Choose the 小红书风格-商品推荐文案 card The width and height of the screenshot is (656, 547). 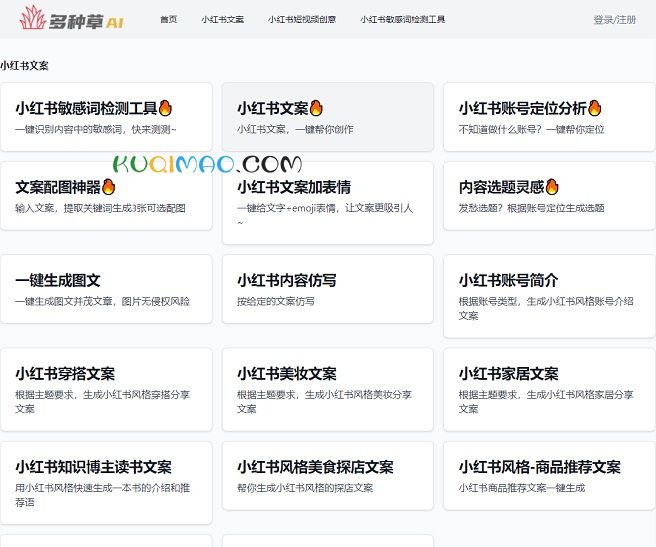(x=549, y=475)
